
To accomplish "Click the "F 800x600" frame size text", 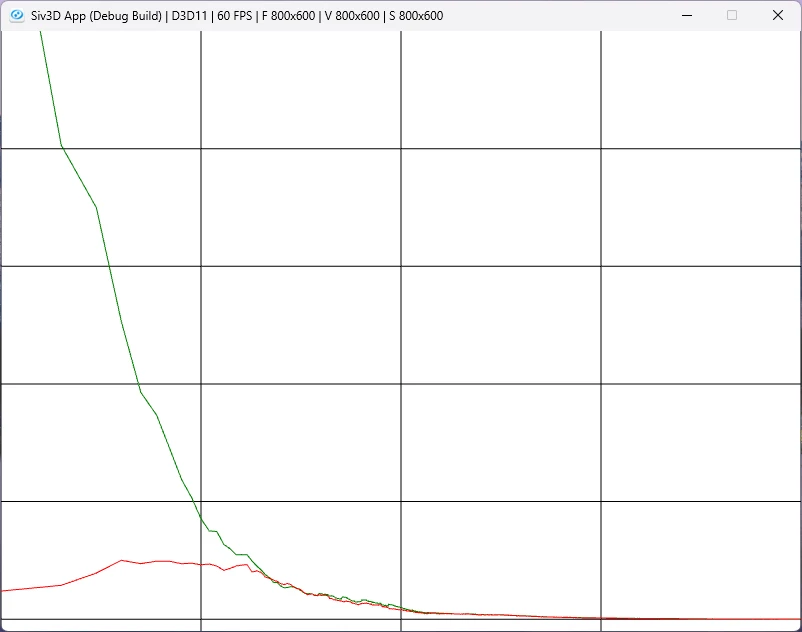I will 288,16.
